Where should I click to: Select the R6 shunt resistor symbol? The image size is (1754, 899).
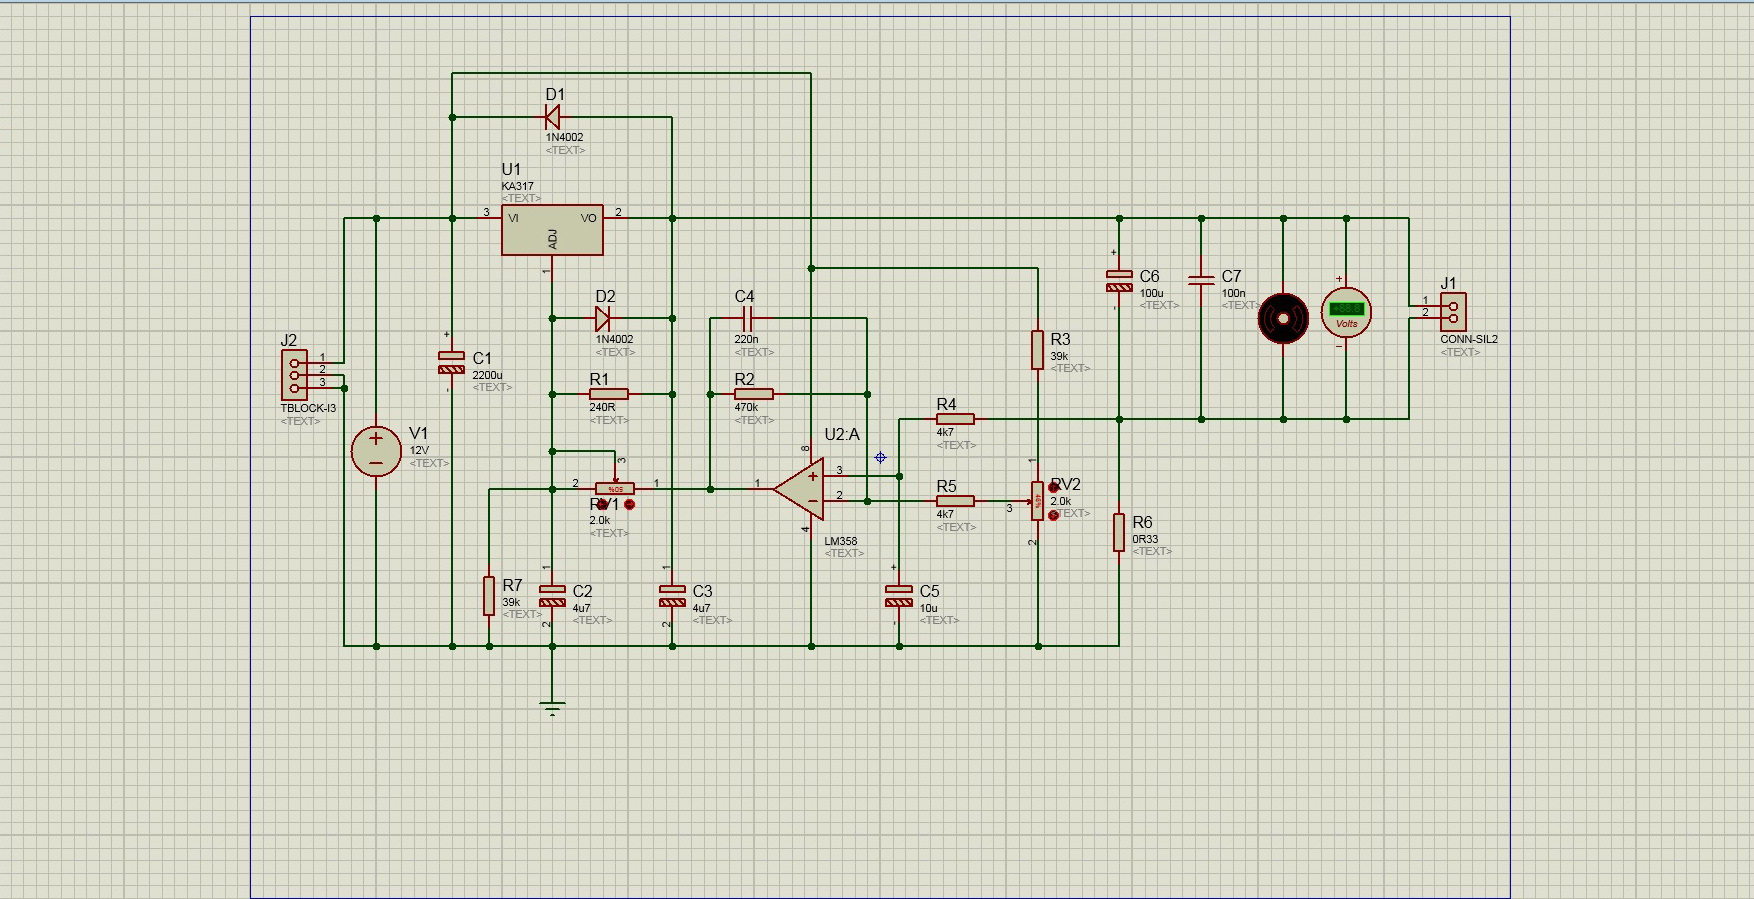(1119, 532)
